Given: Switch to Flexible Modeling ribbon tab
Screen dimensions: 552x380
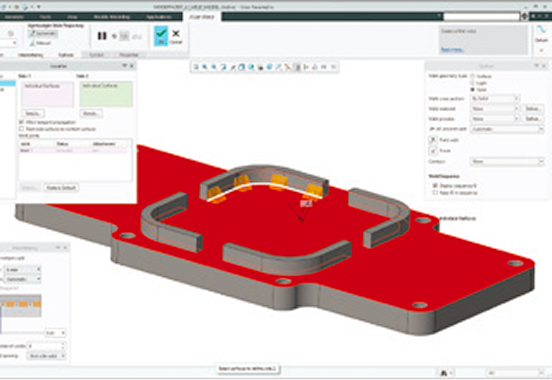Looking at the screenshot, I should (x=112, y=17).
